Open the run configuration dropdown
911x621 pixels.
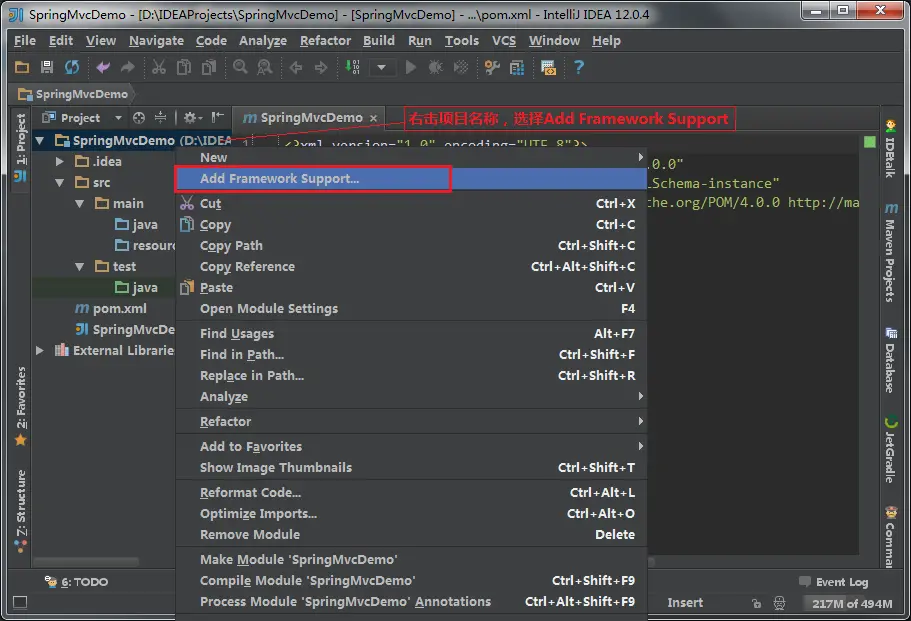pos(381,67)
